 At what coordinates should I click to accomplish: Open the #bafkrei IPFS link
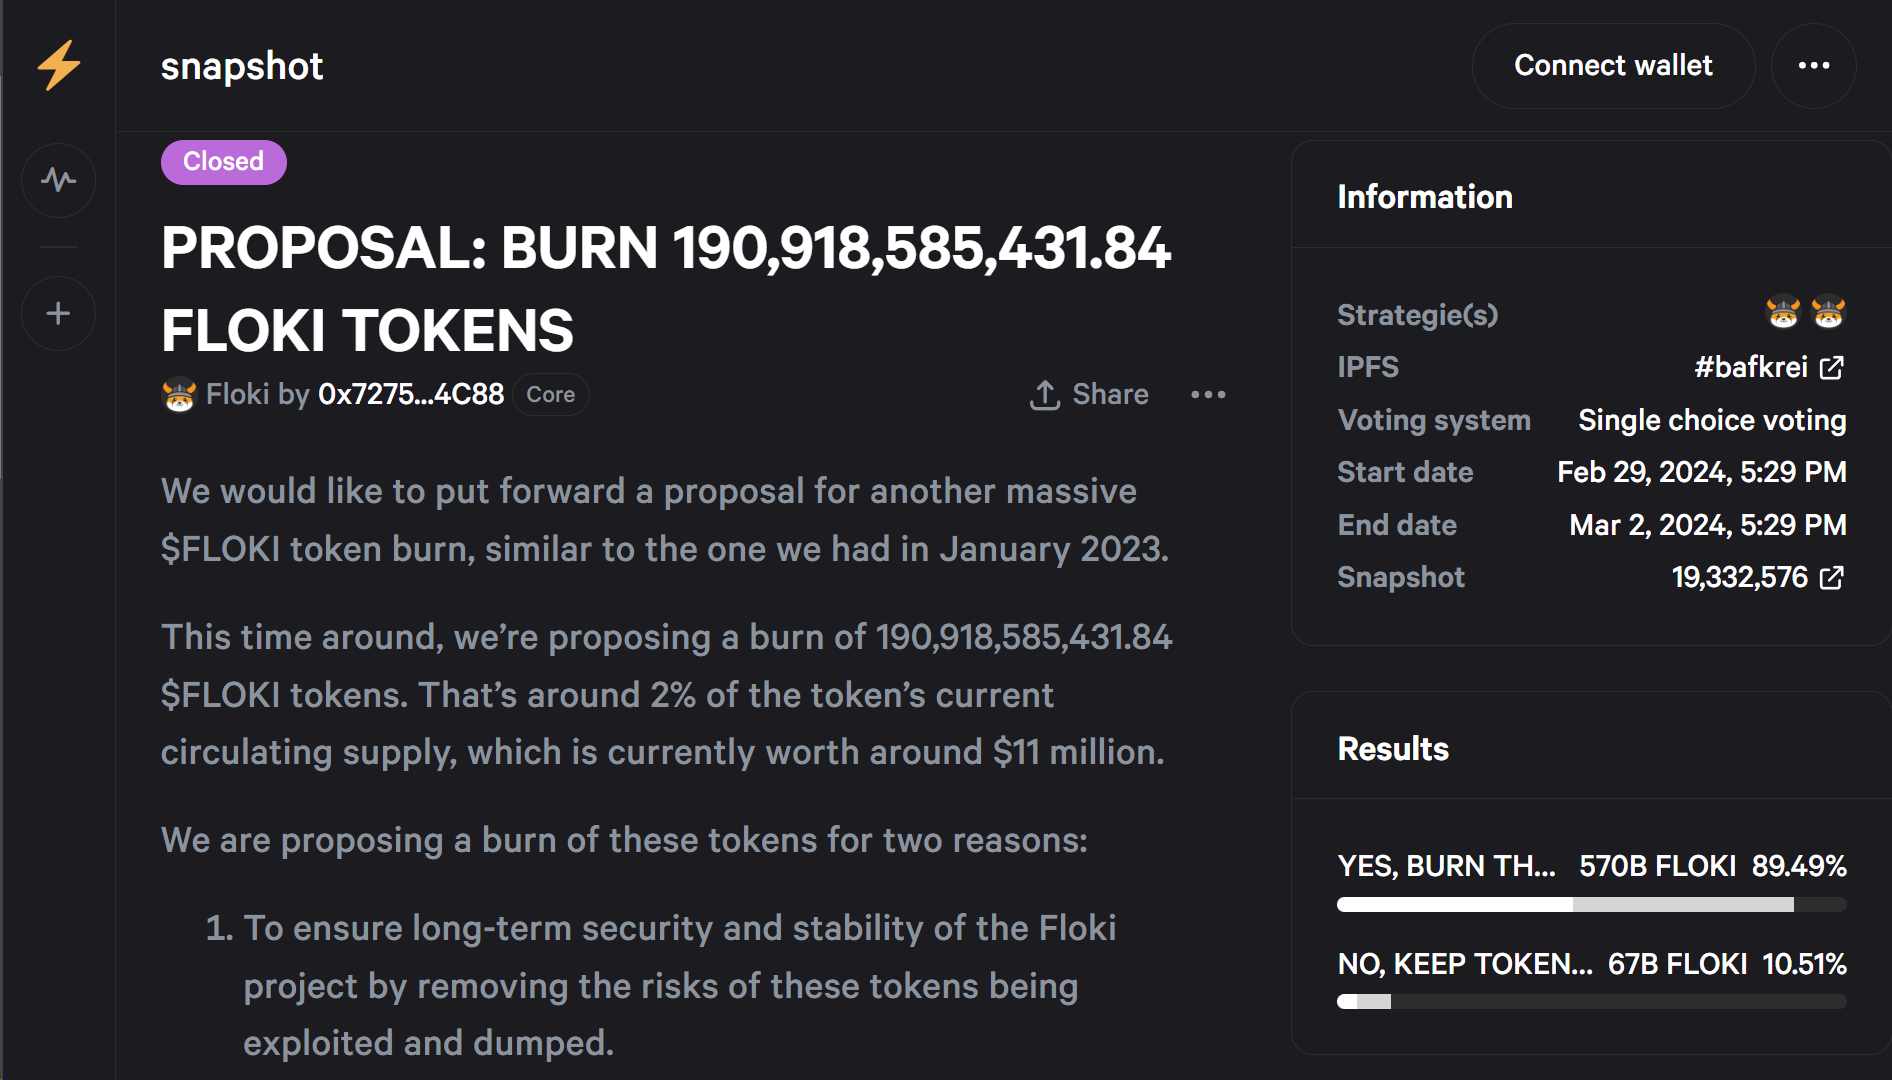coord(1751,368)
